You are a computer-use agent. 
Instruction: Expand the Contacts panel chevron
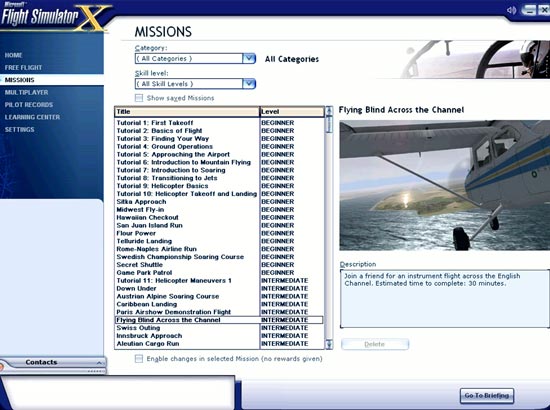(99, 363)
